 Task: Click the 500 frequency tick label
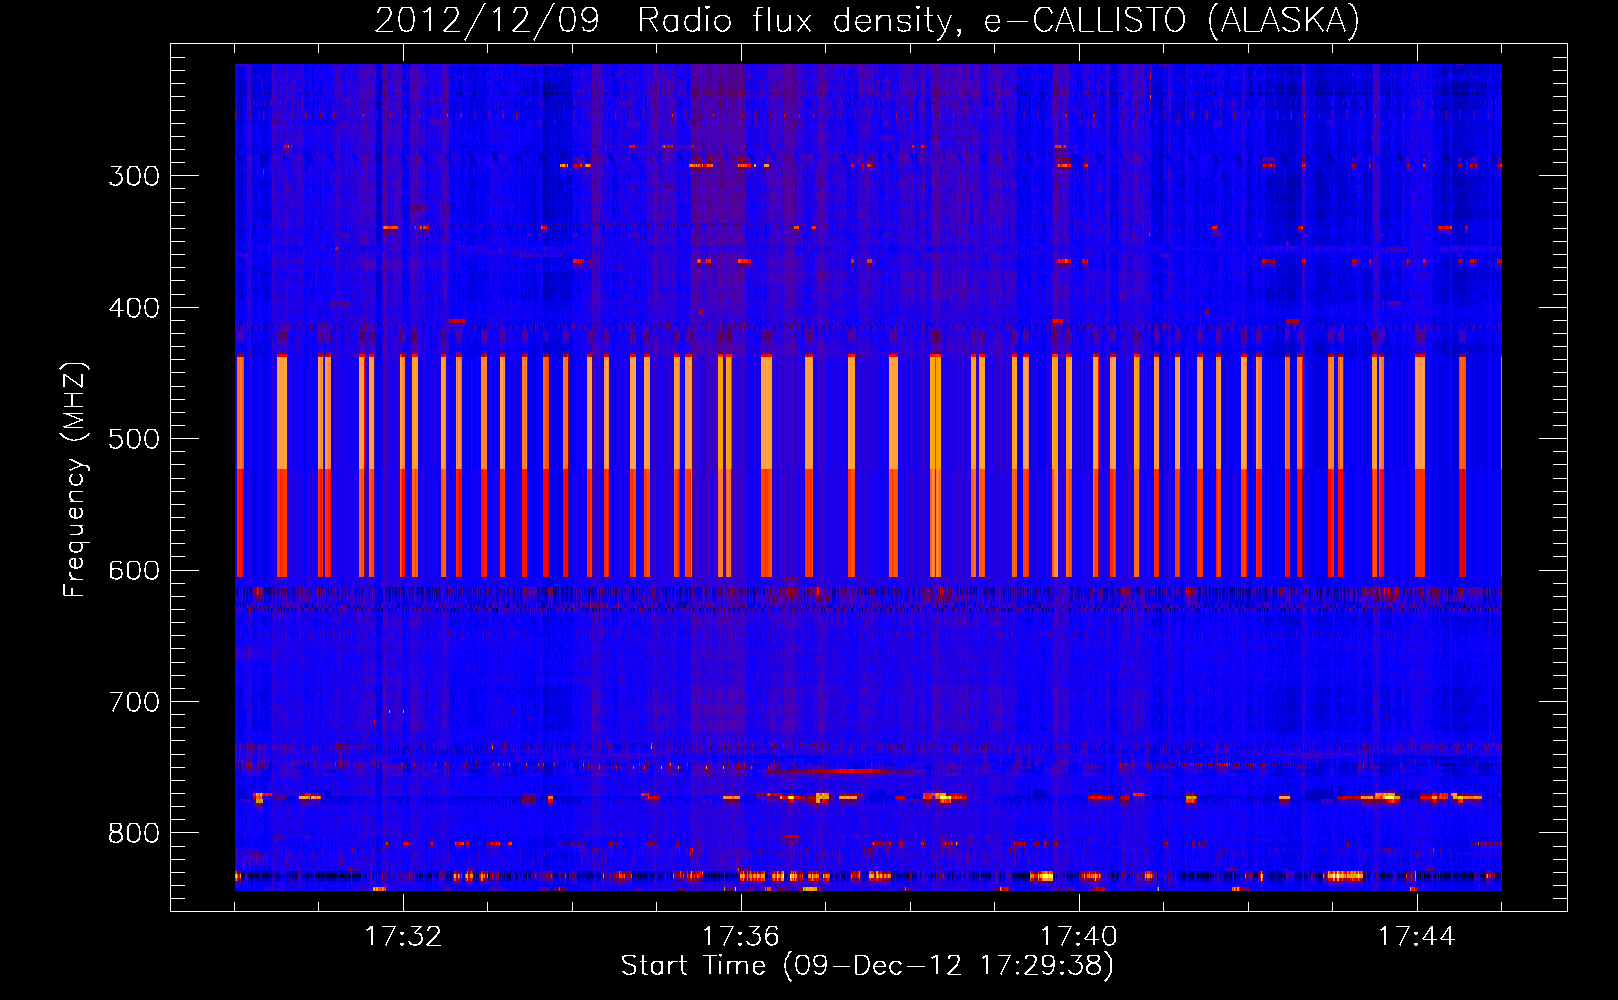click(134, 439)
